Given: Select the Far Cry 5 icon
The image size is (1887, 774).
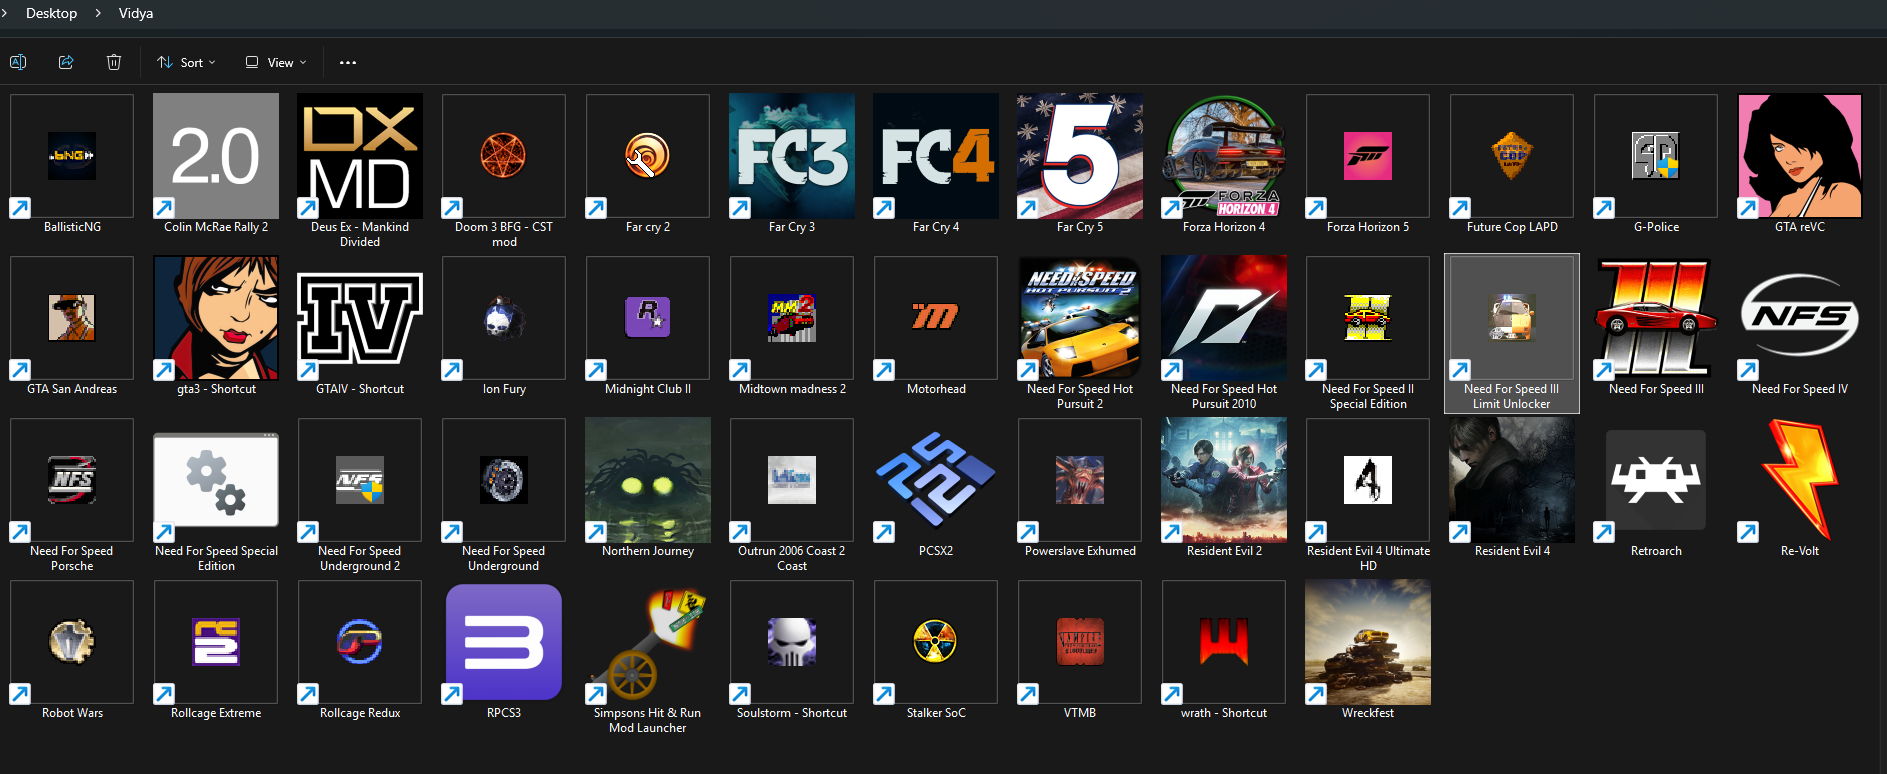Looking at the screenshot, I should tap(1080, 156).
